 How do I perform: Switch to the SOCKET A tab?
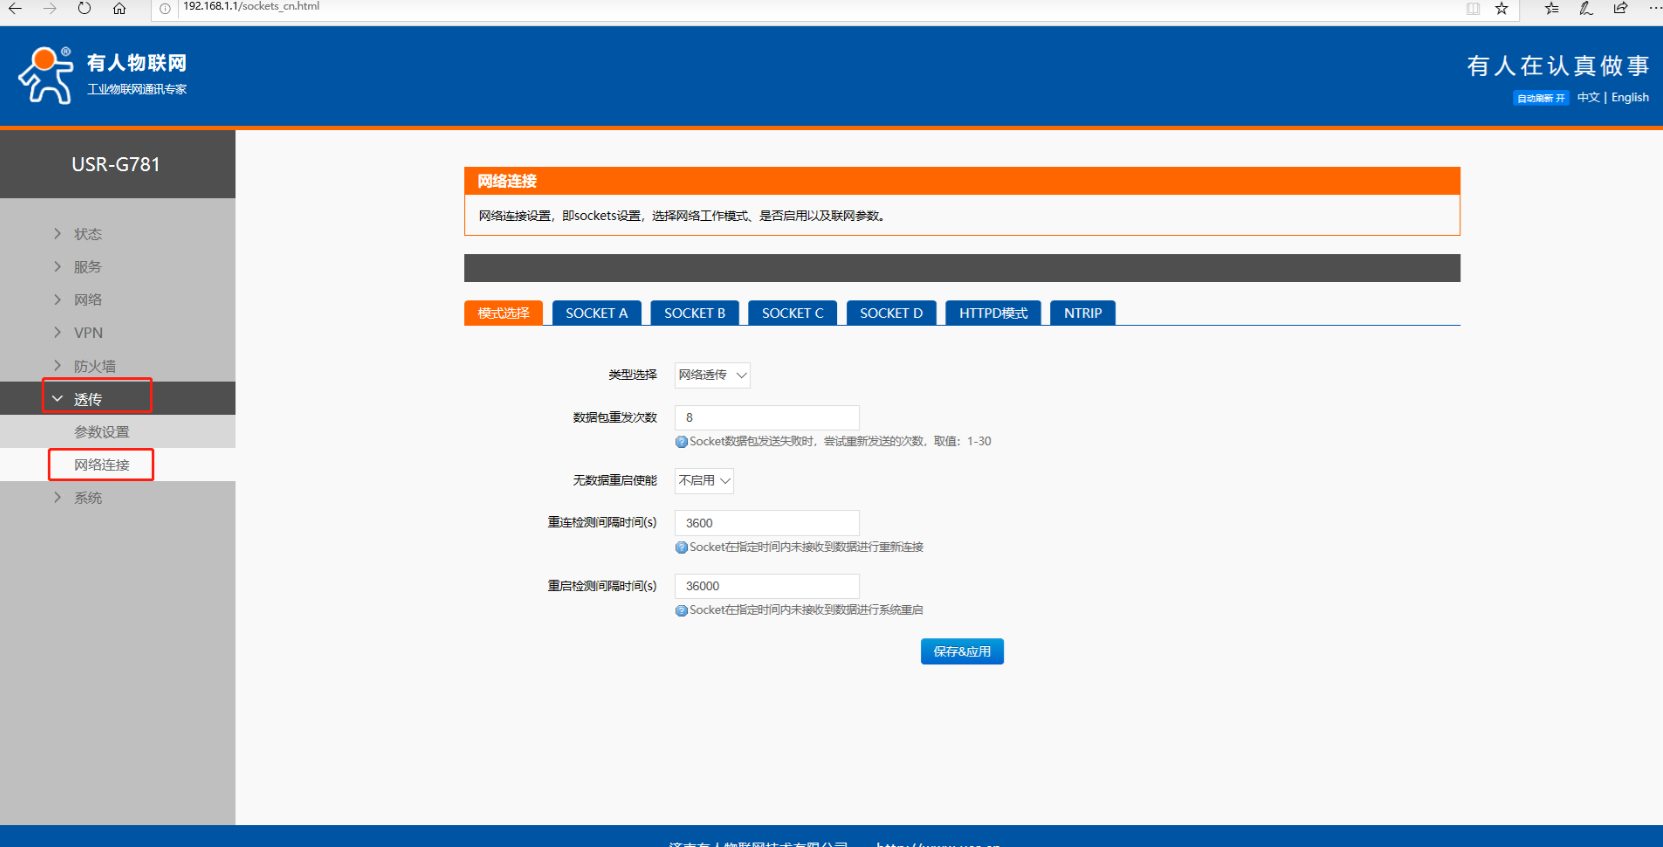tap(596, 313)
